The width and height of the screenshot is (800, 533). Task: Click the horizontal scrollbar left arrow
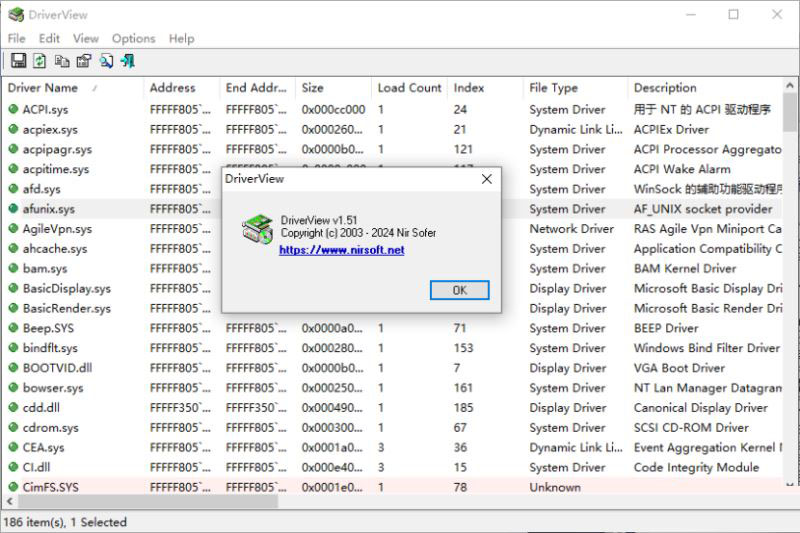pyautogui.click(x=10, y=501)
